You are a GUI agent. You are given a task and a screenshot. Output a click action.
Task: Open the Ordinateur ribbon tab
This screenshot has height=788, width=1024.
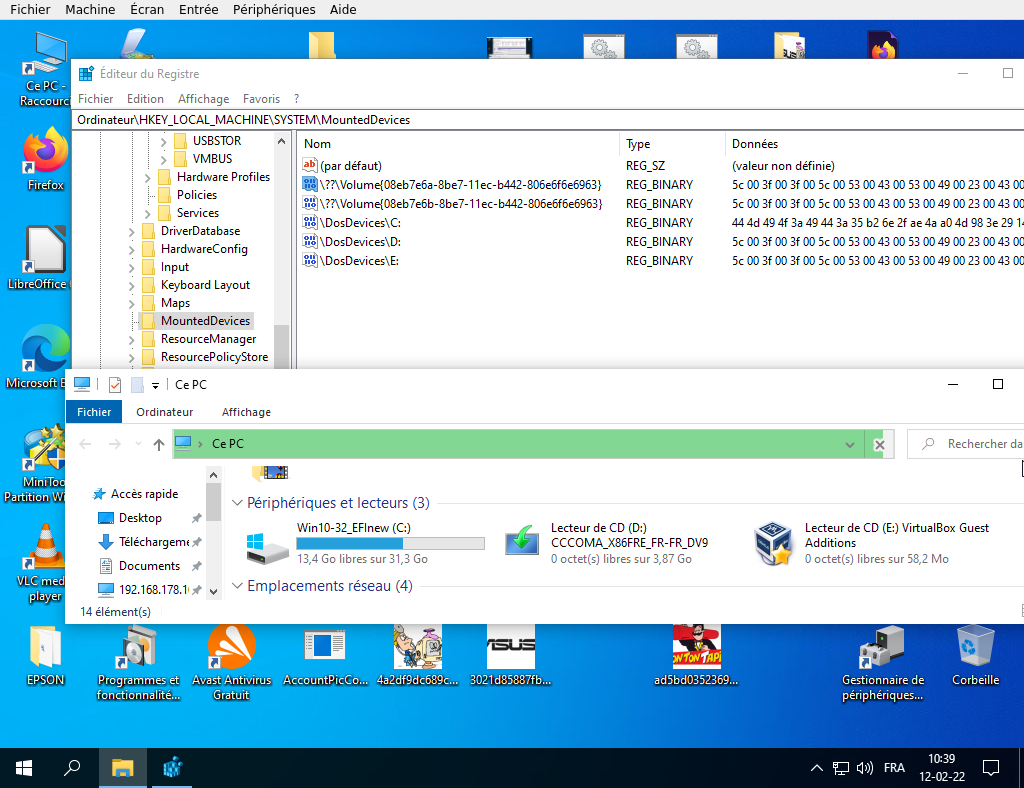click(165, 412)
